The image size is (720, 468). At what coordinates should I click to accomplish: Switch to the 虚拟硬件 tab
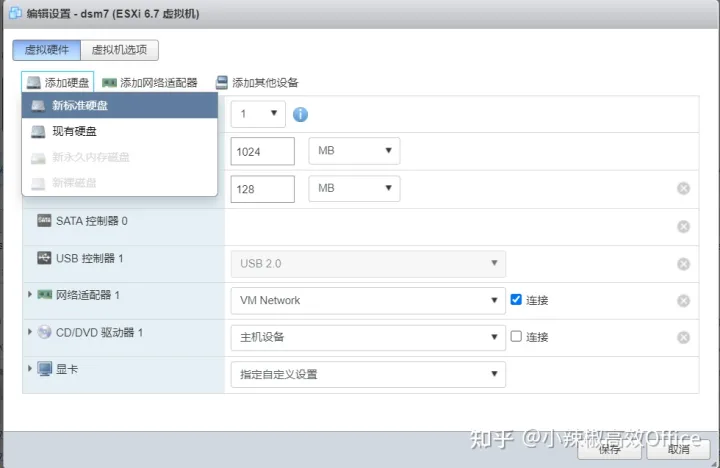46,50
